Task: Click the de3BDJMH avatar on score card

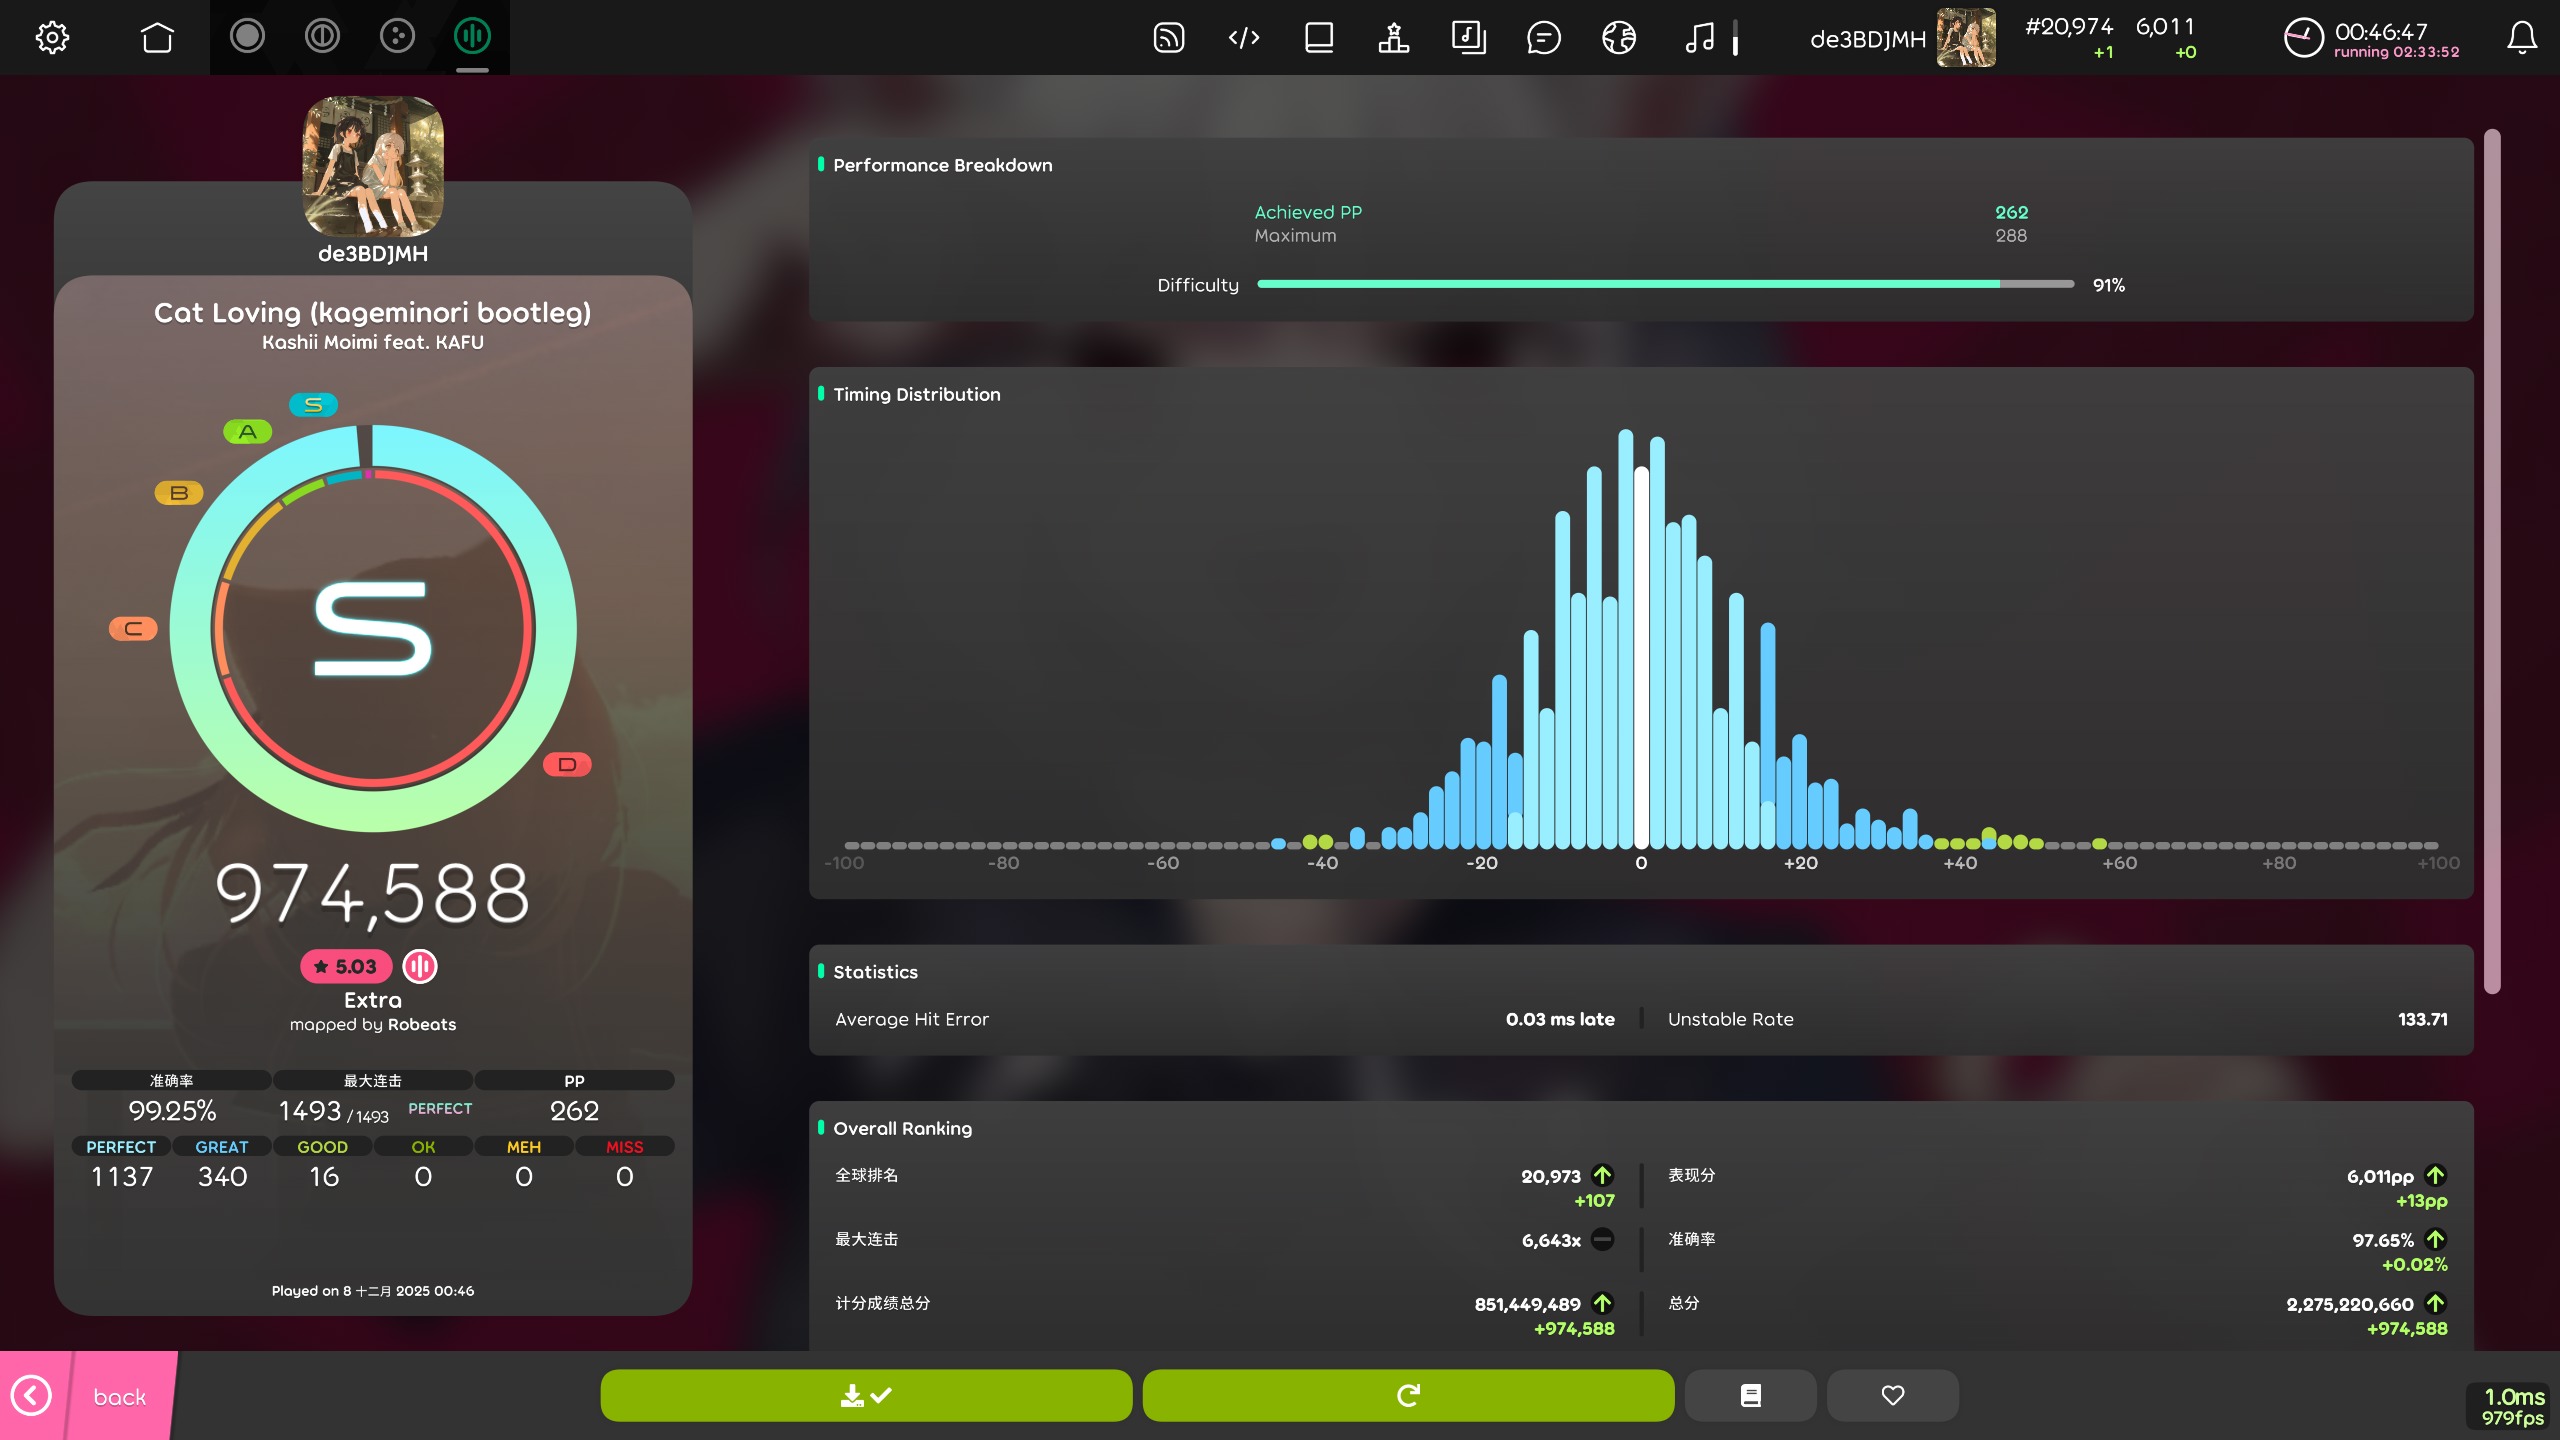Action: (373, 166)
